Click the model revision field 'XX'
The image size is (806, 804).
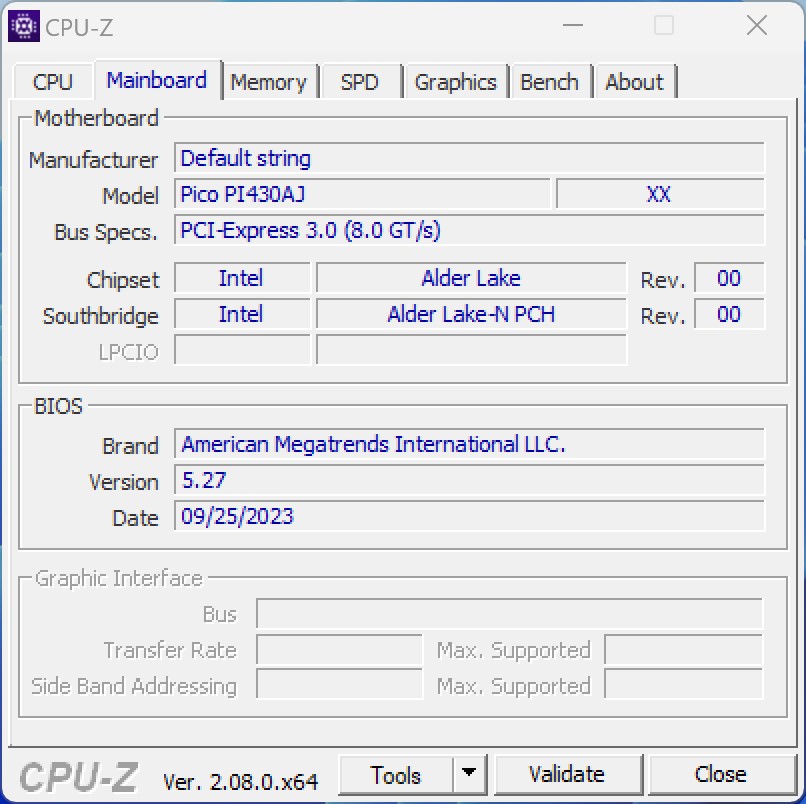pos(660,194)
